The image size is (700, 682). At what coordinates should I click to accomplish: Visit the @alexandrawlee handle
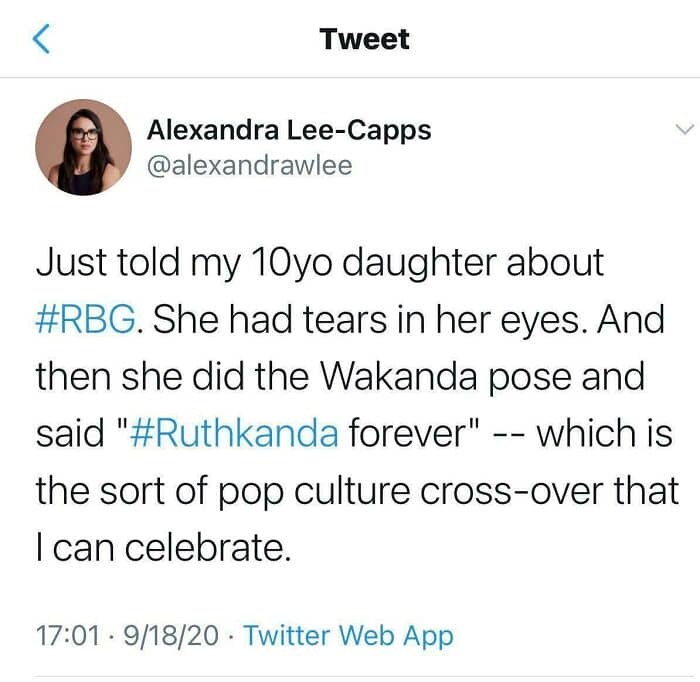click(249, 165)
